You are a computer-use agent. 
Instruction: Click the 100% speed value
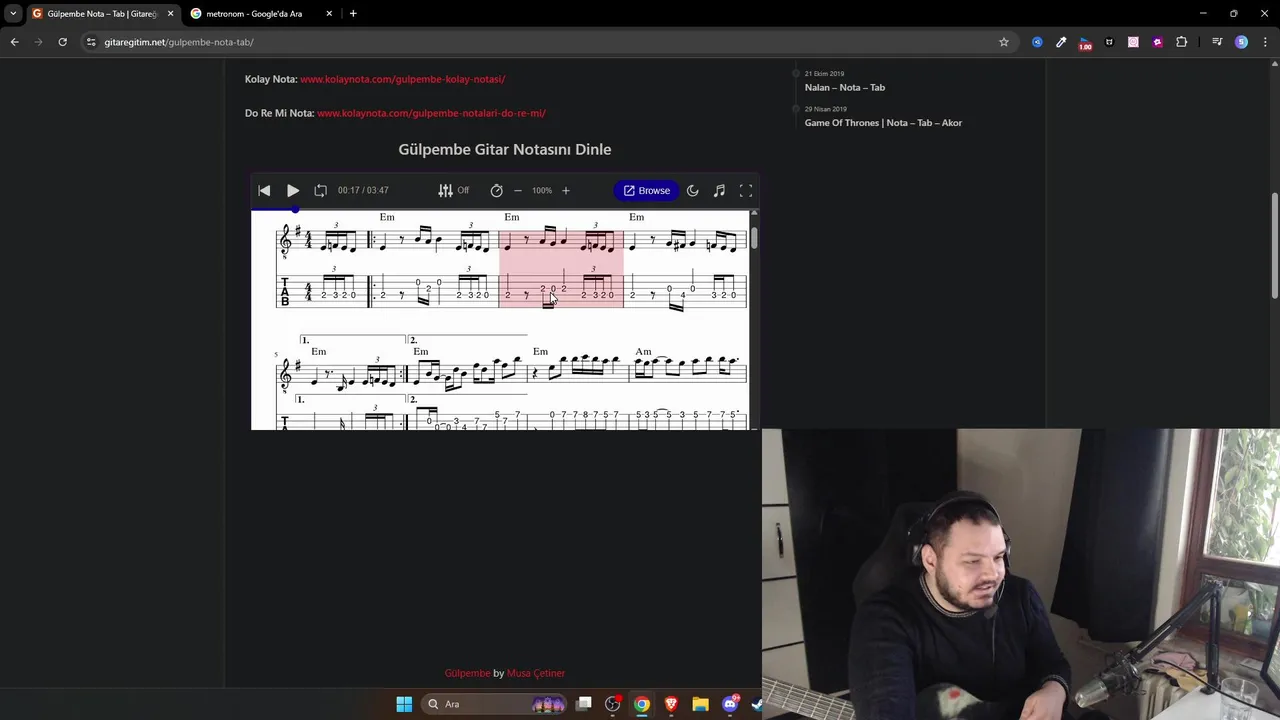coord(541,190)
